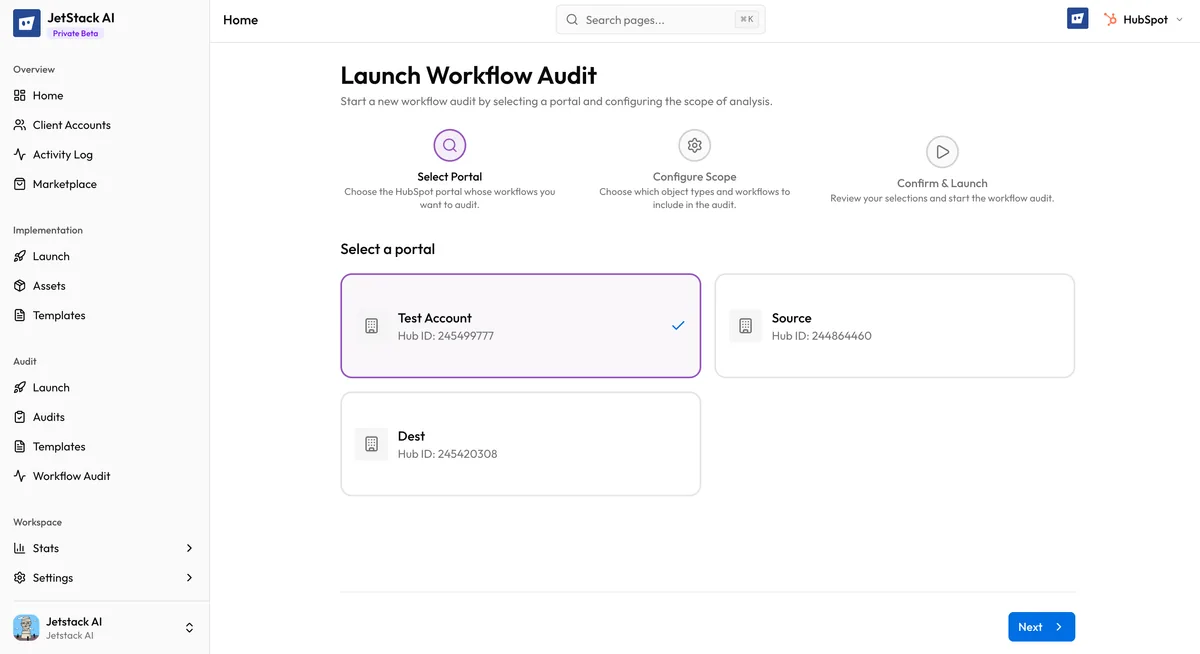The width and height of the screenshot is (1200, 654).
Task: Click the Select Portal magnifier icon
Action: pos(449,144)
